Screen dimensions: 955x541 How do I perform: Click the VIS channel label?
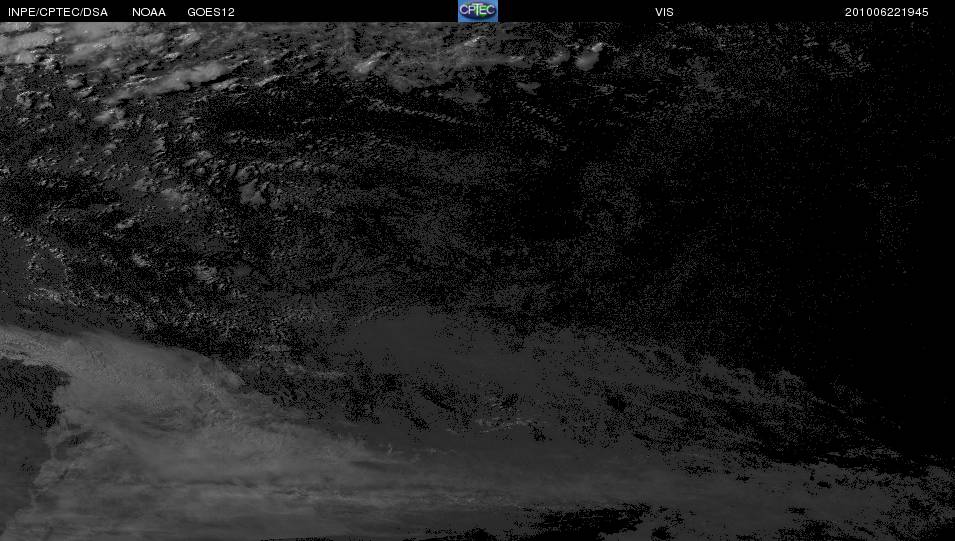[x=664, y=12]
